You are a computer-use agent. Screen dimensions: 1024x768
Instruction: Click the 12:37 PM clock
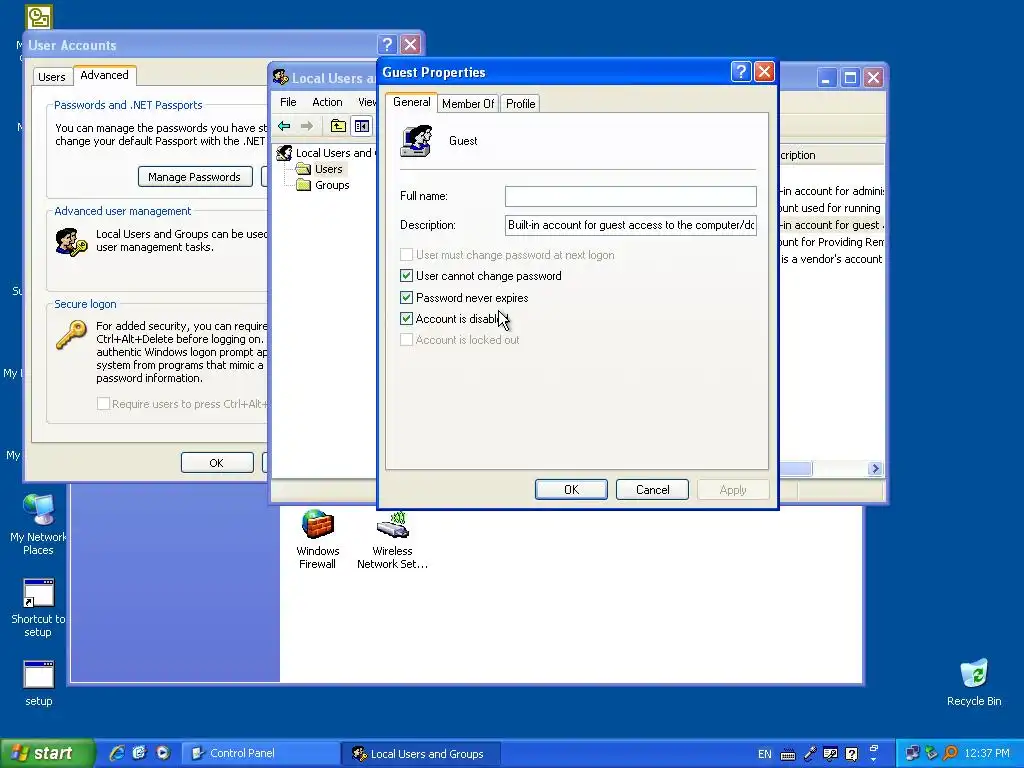[987, 754]
